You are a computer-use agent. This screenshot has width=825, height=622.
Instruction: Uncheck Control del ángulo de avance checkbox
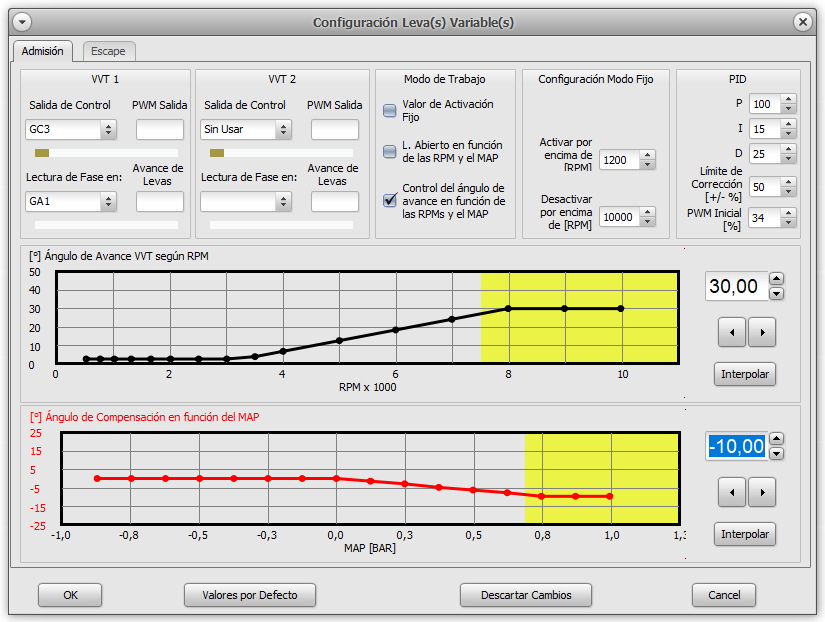tap(390, 200)
